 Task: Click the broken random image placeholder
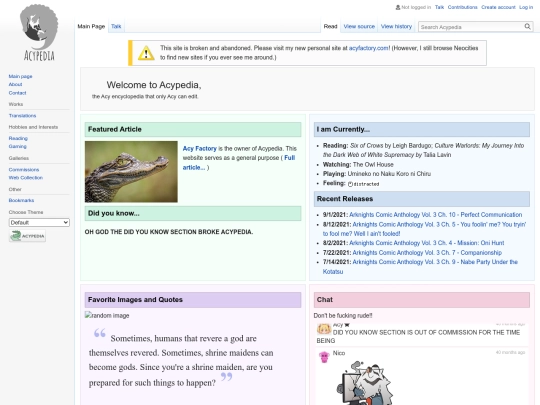click(107, 315)
